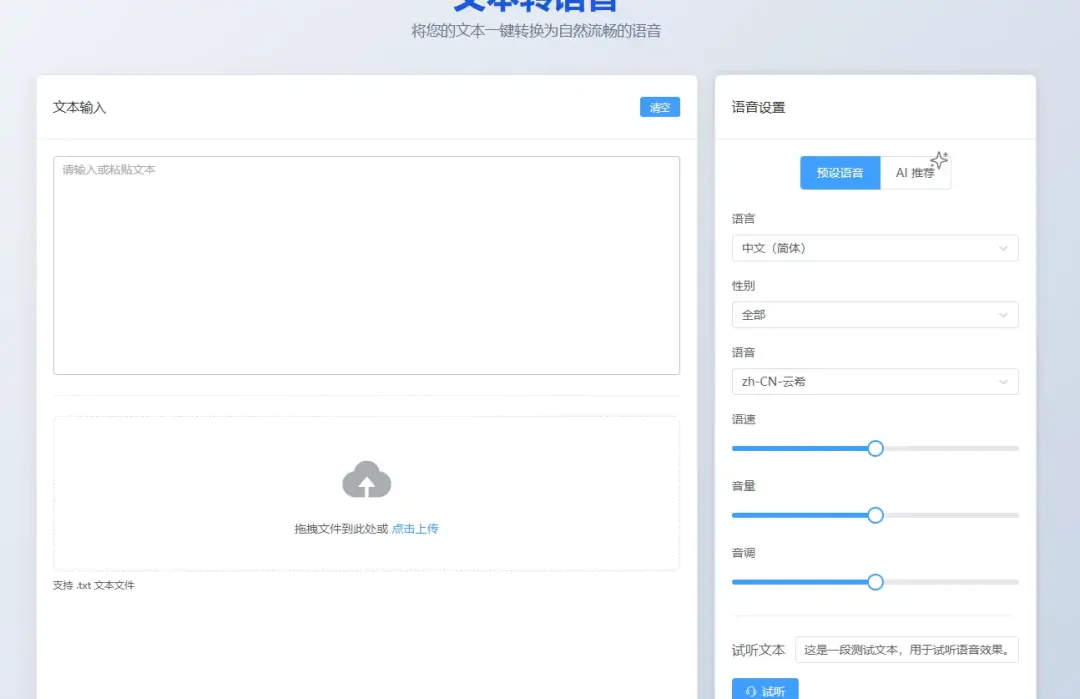Click the 请输入或粘贴文本 text area
This screenshot has width=1080, height=699.
tap(367, 263)
